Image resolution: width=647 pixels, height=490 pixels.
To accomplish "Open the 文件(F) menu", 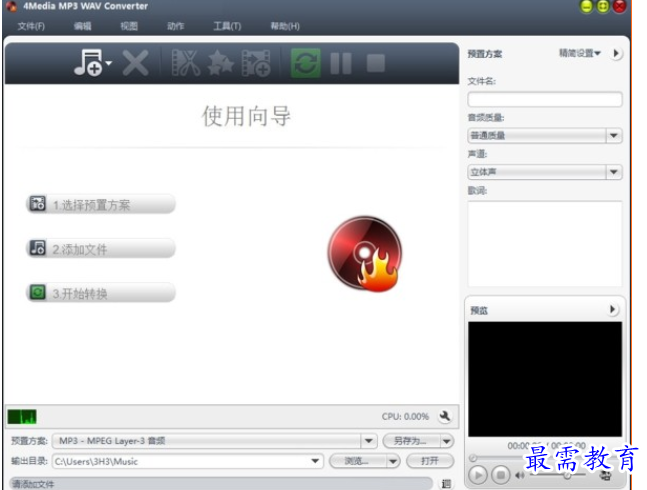I will (31, 26).
